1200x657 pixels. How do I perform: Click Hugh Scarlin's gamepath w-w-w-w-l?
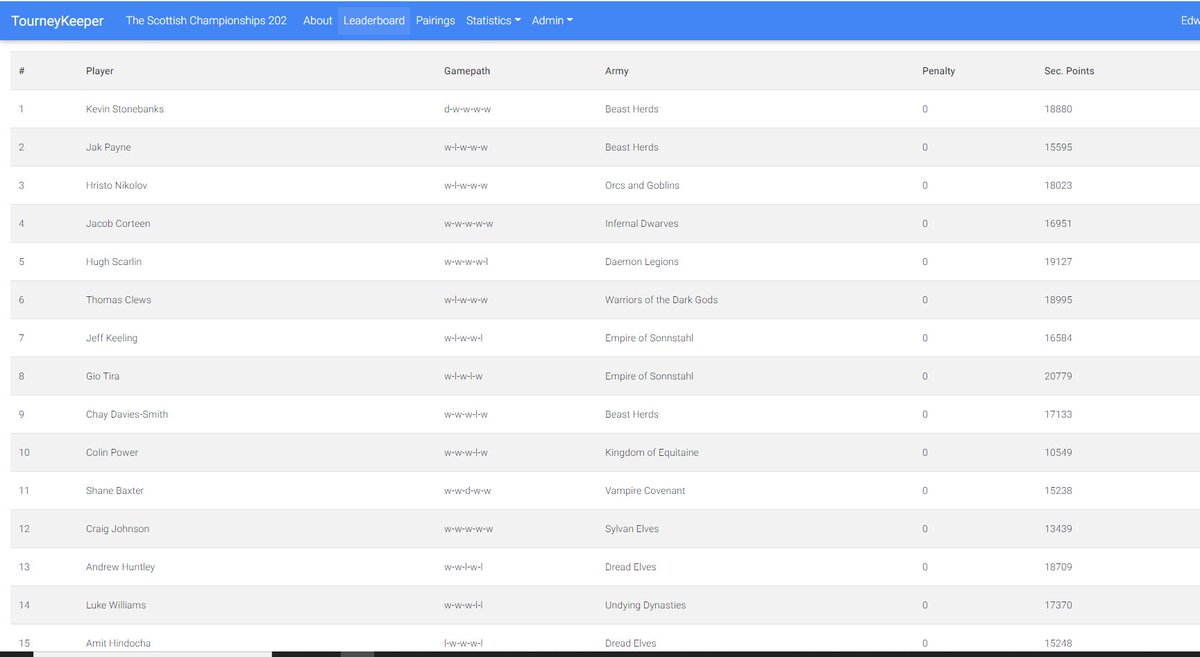pyautogui.click(x=466, y=261)
